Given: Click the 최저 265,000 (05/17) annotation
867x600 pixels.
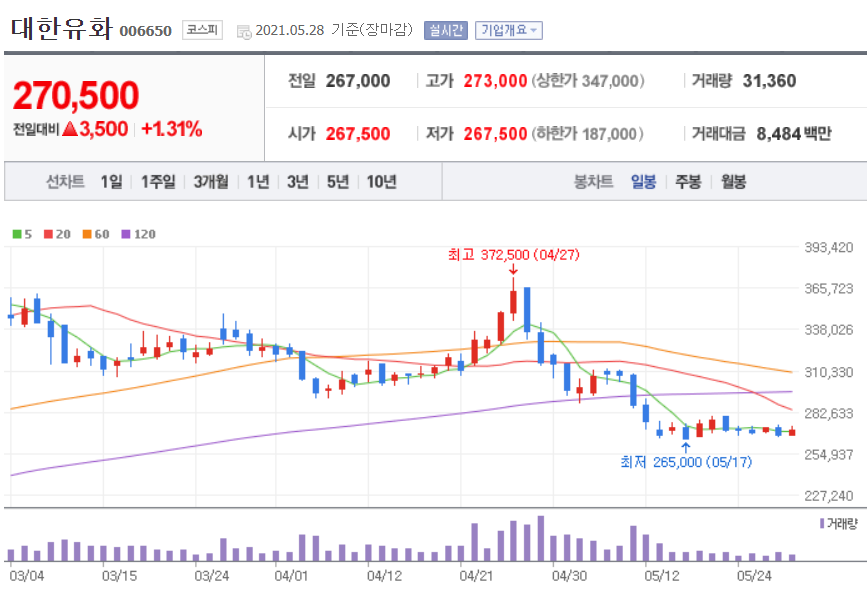Looking at the screenshot, I should [686, 462].
